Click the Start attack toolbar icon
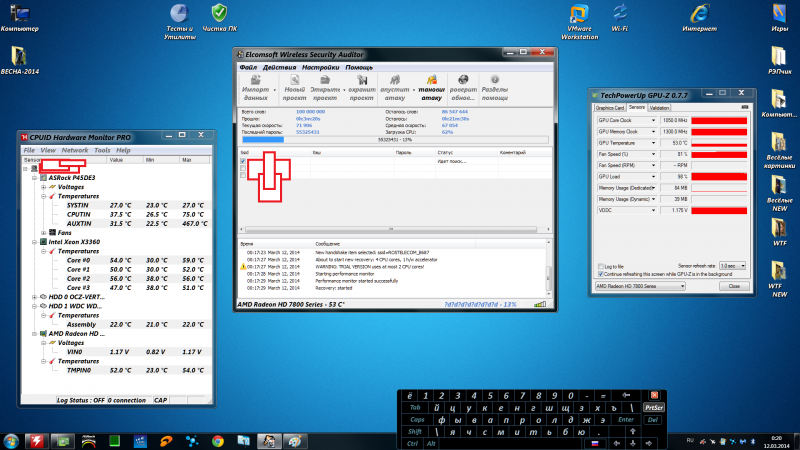Screen dimensions: 800x450 pos(395,80)
